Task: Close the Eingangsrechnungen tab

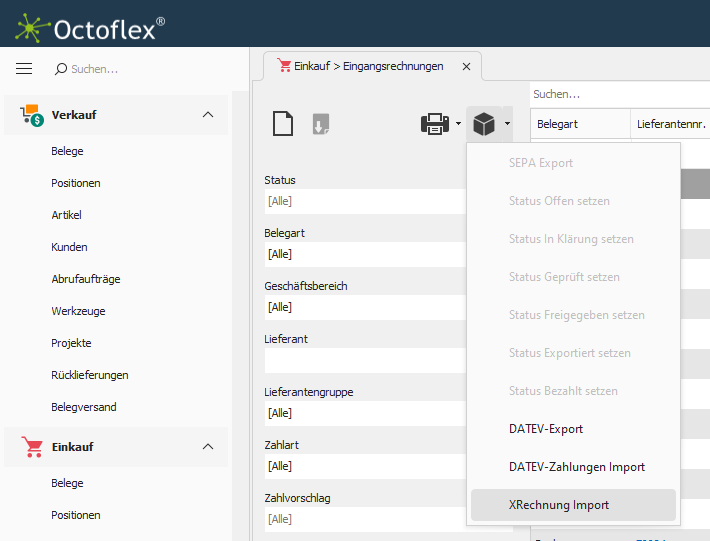Action: point(466,67)
